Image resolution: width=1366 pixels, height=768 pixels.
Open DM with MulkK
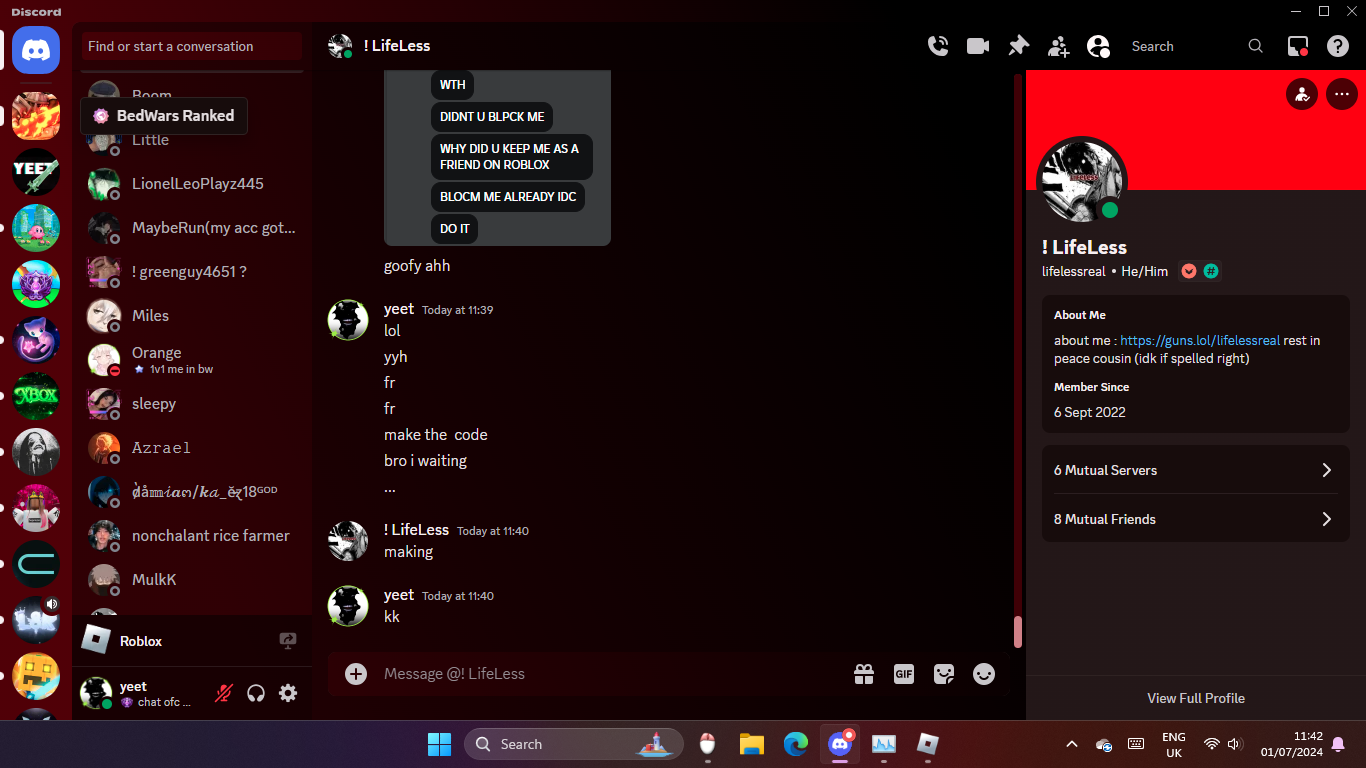192,580
